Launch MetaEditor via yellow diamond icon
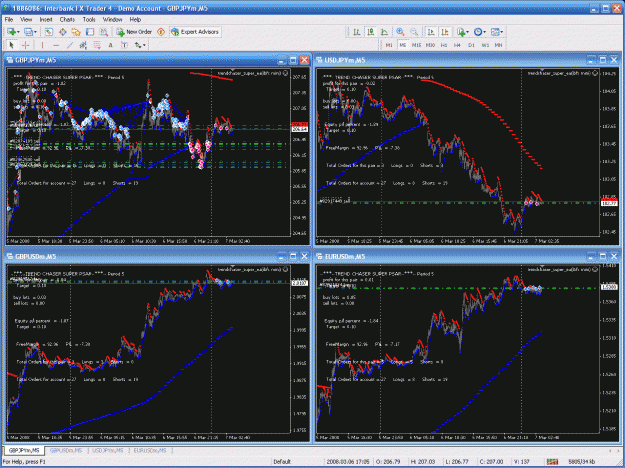This screenshot has width=625, height=468. coord(161,32)
